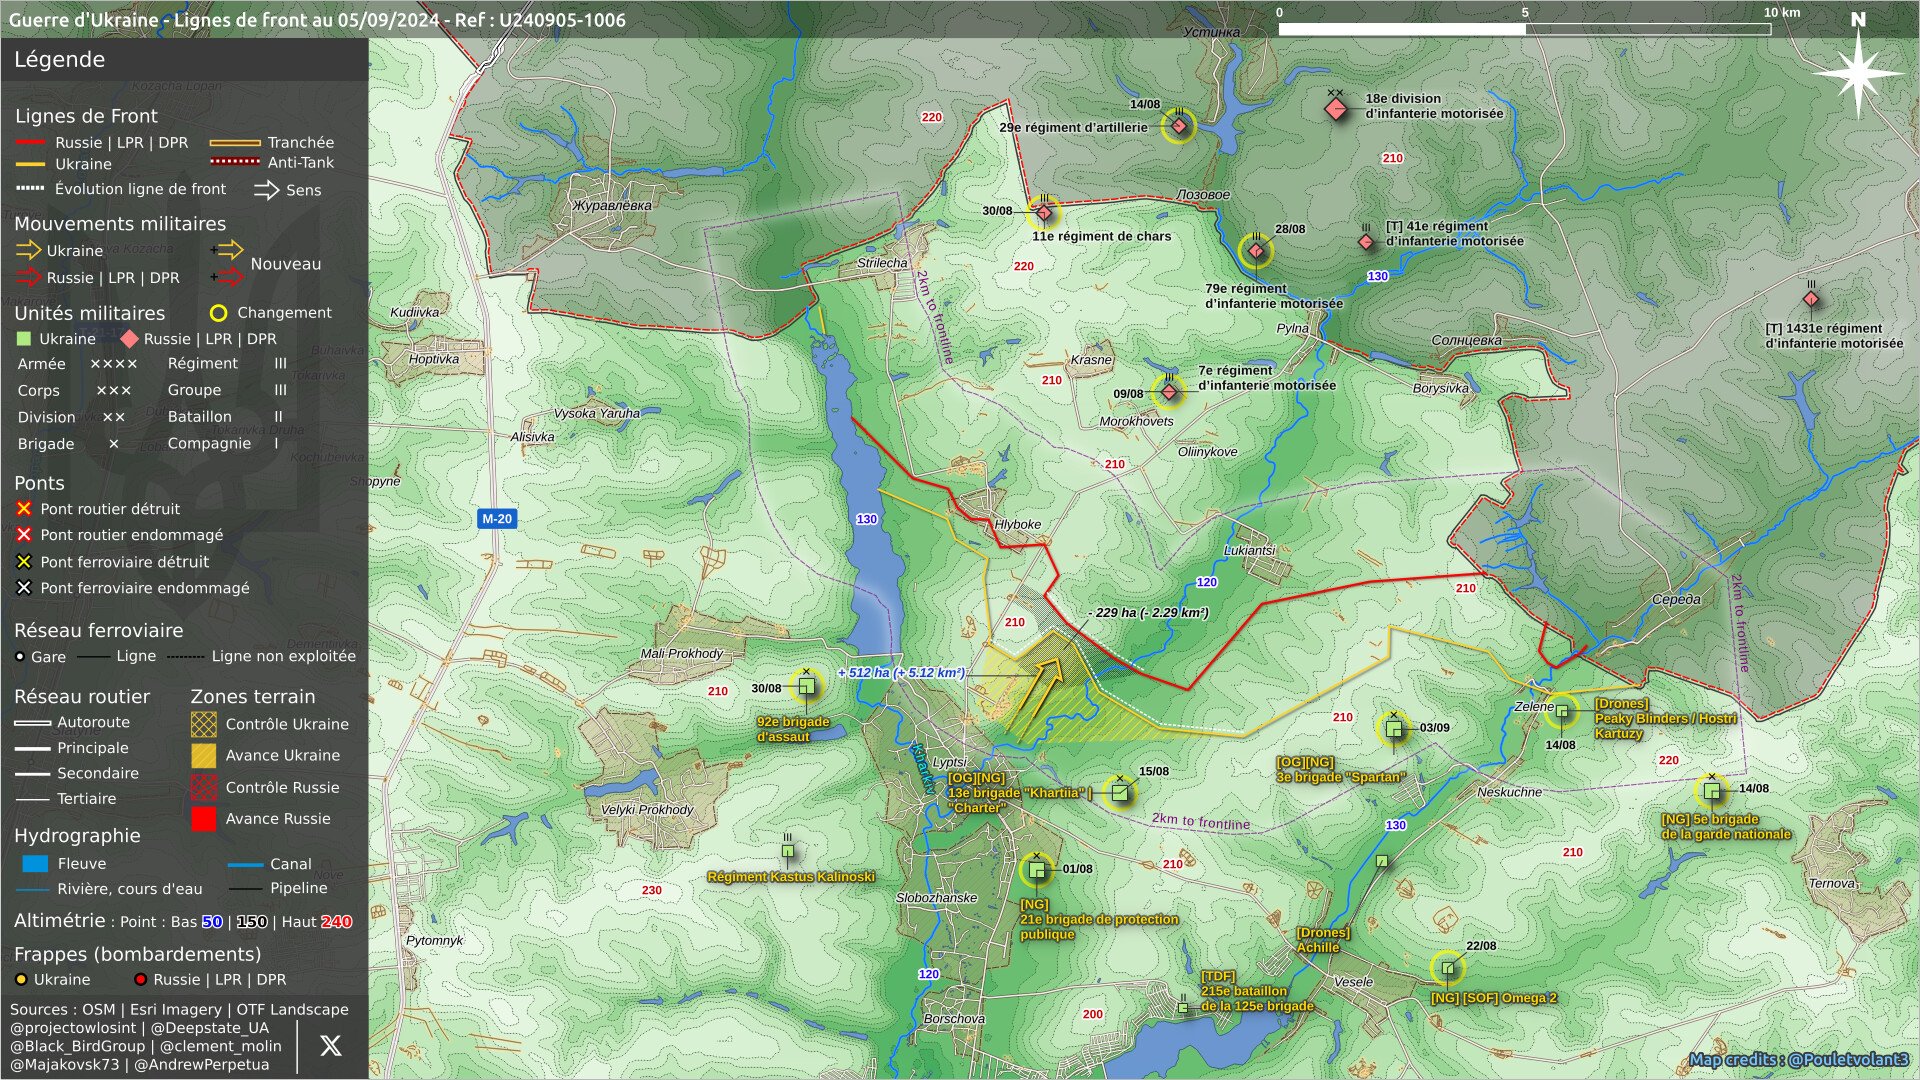Image resolution: width=1920 pixels, height=1080 pixels.
Task: Click the Slobozhanske town label
Action: (x=936, y=898)
